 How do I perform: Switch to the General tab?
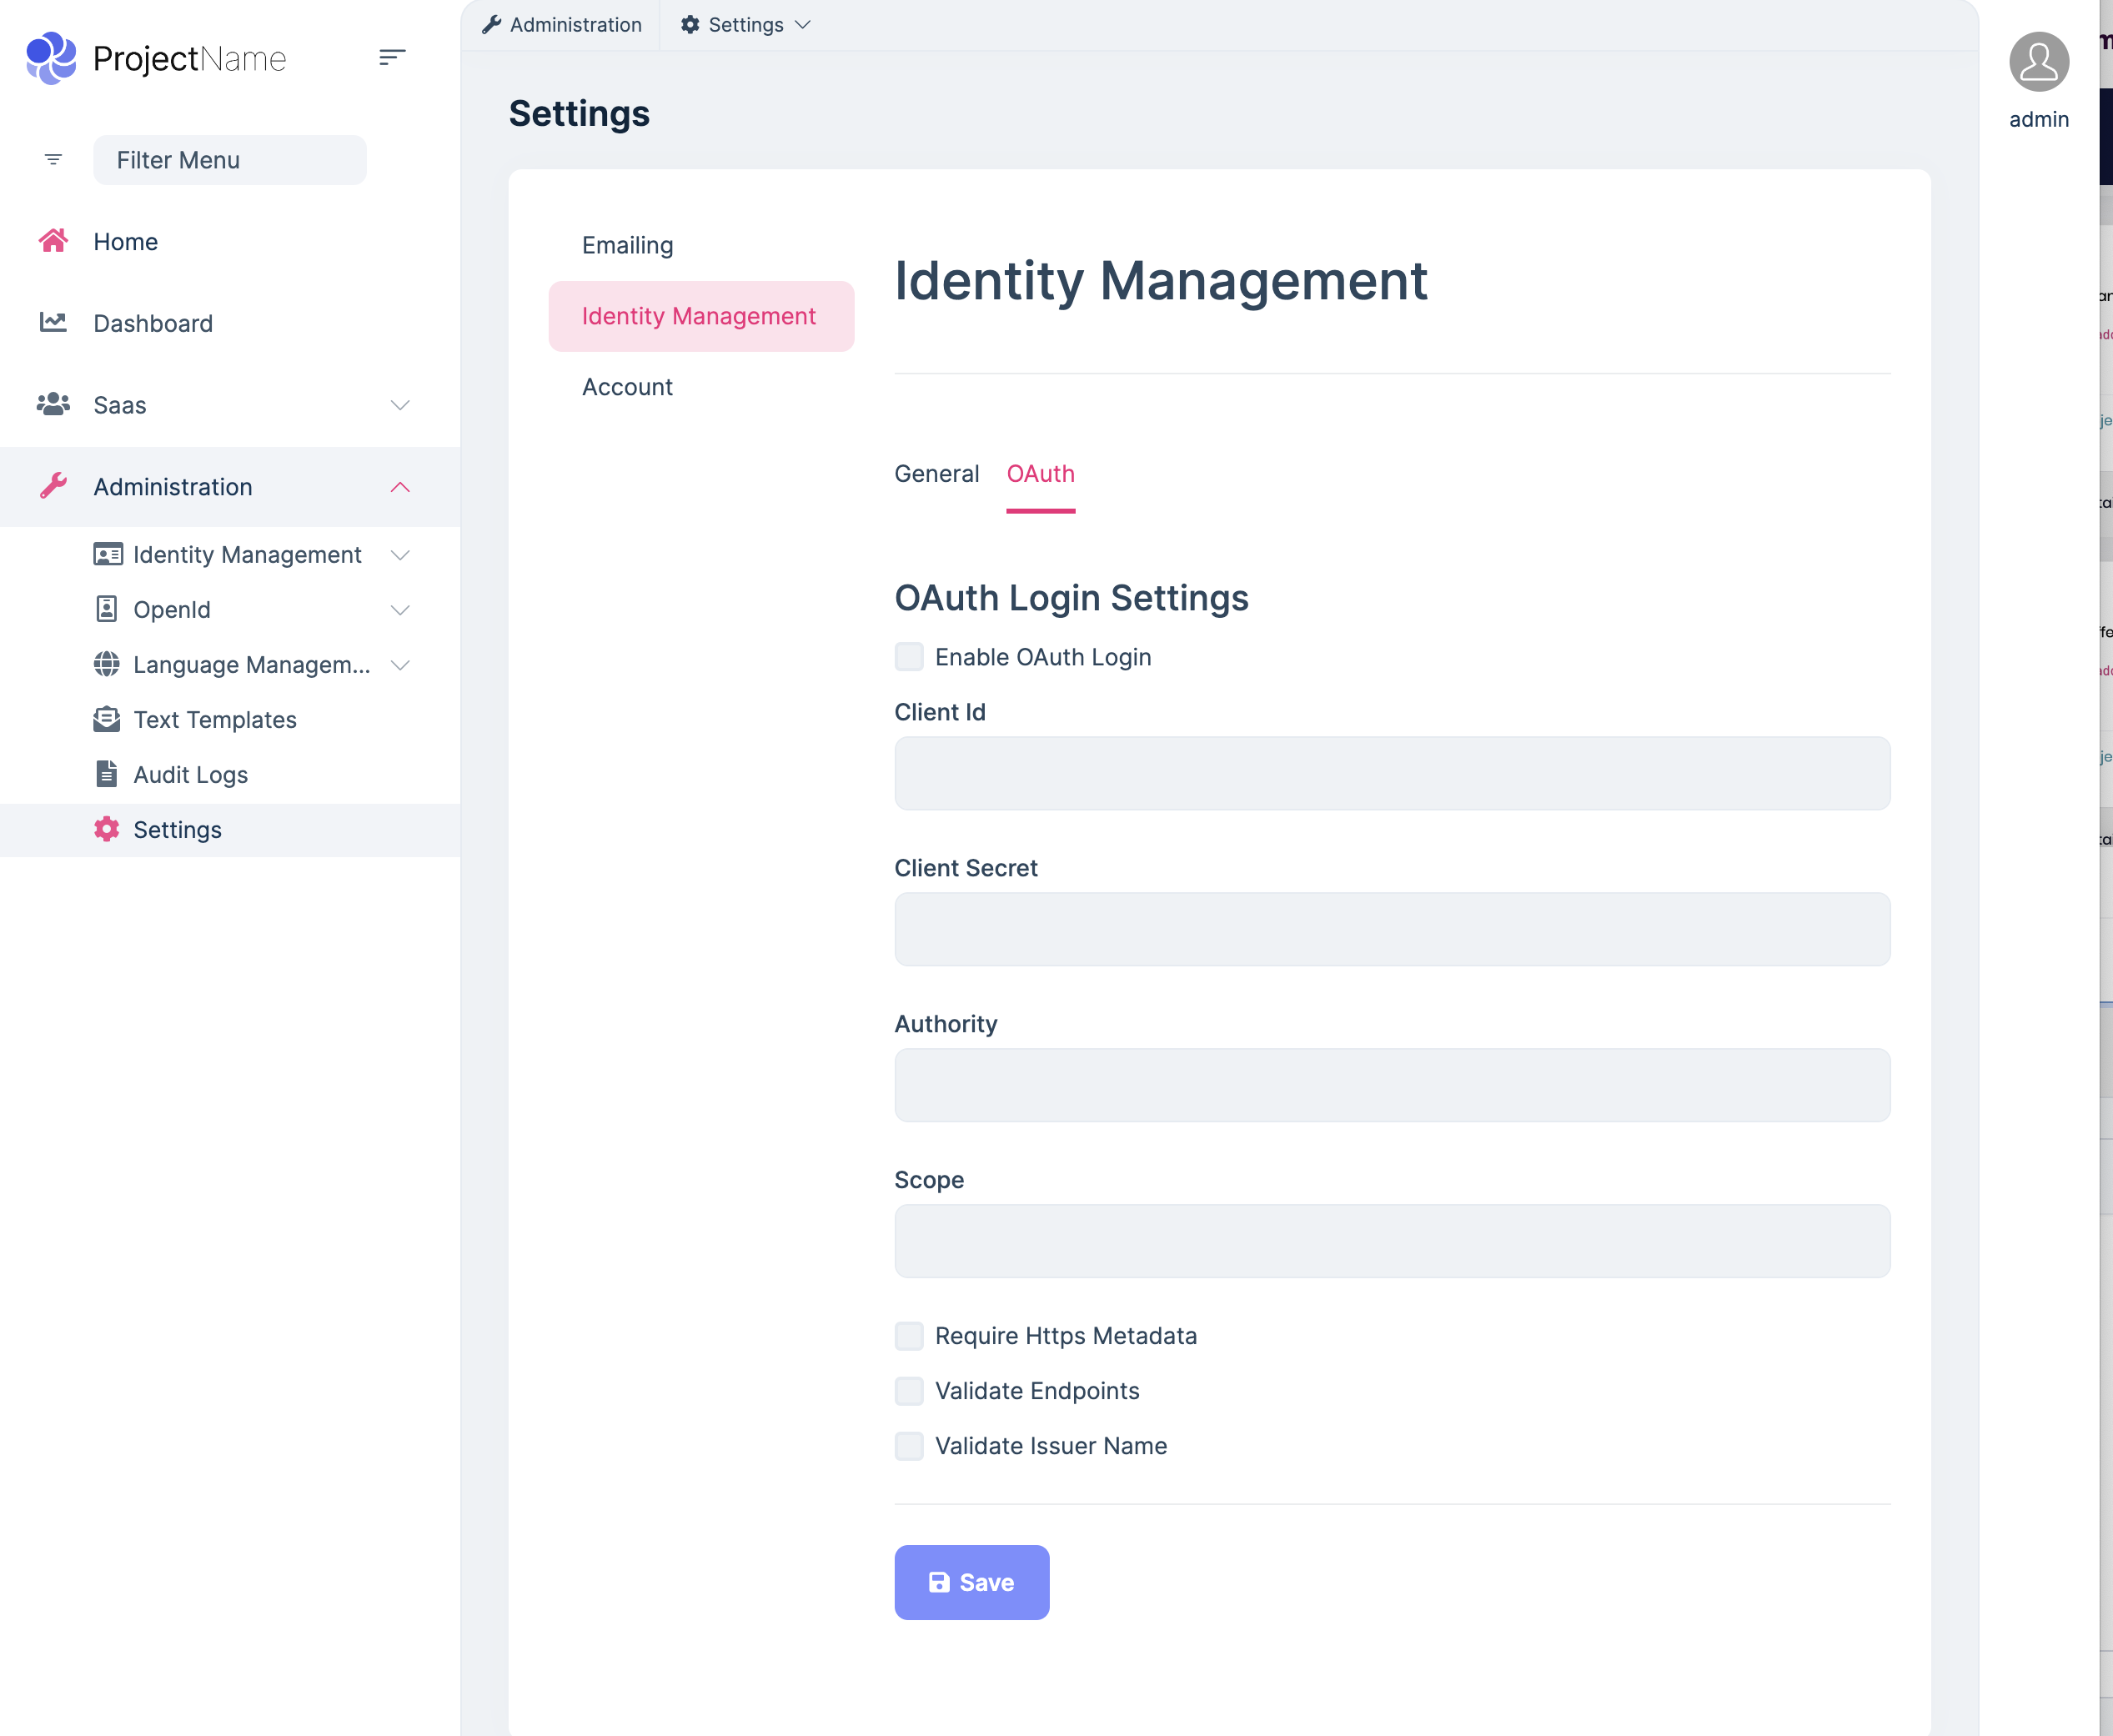point(936,474)
